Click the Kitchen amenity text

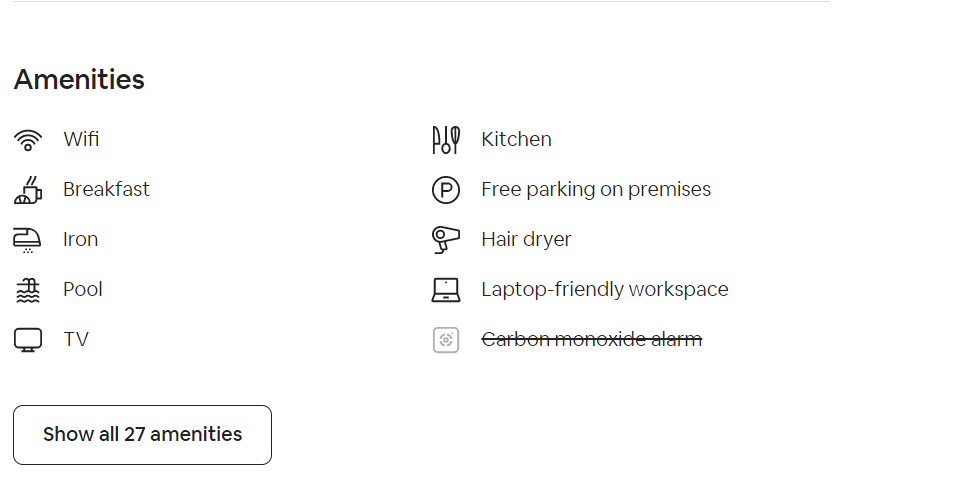516,139
